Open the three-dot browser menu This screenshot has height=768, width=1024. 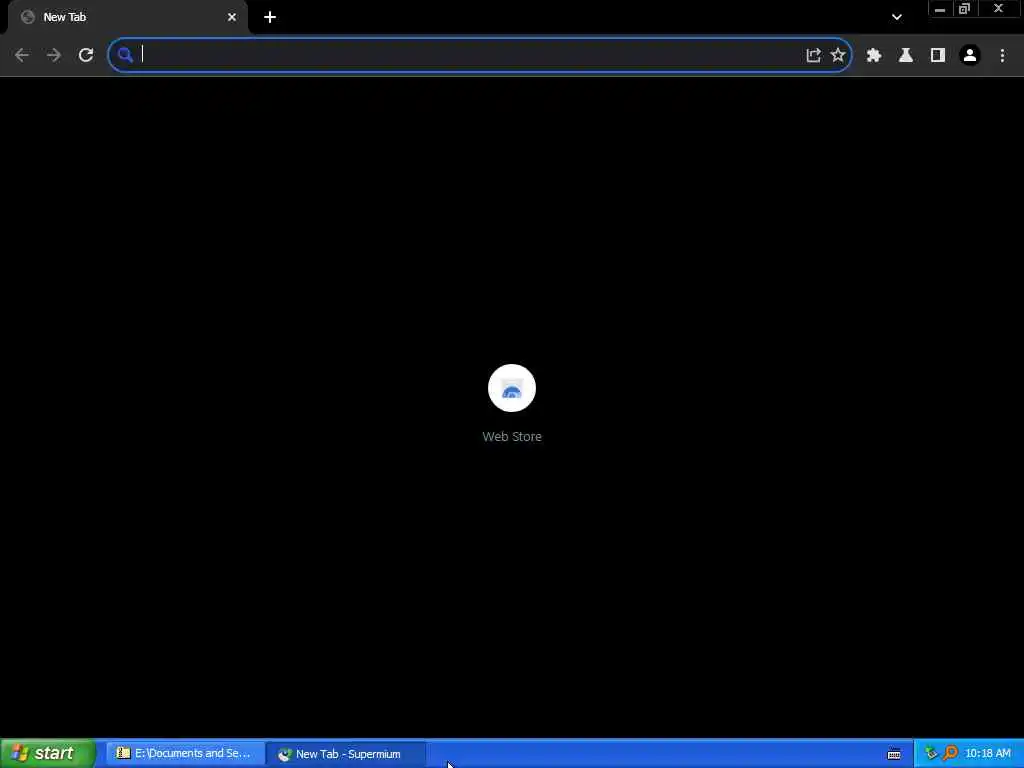pyautogui.click(x=1002, y=56)
